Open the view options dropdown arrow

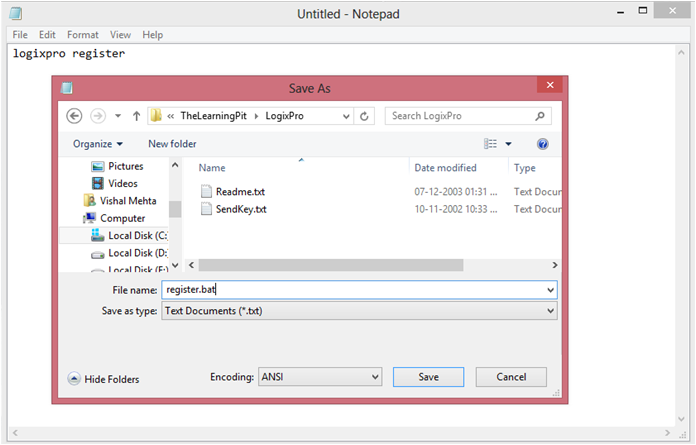pos(509,144)
